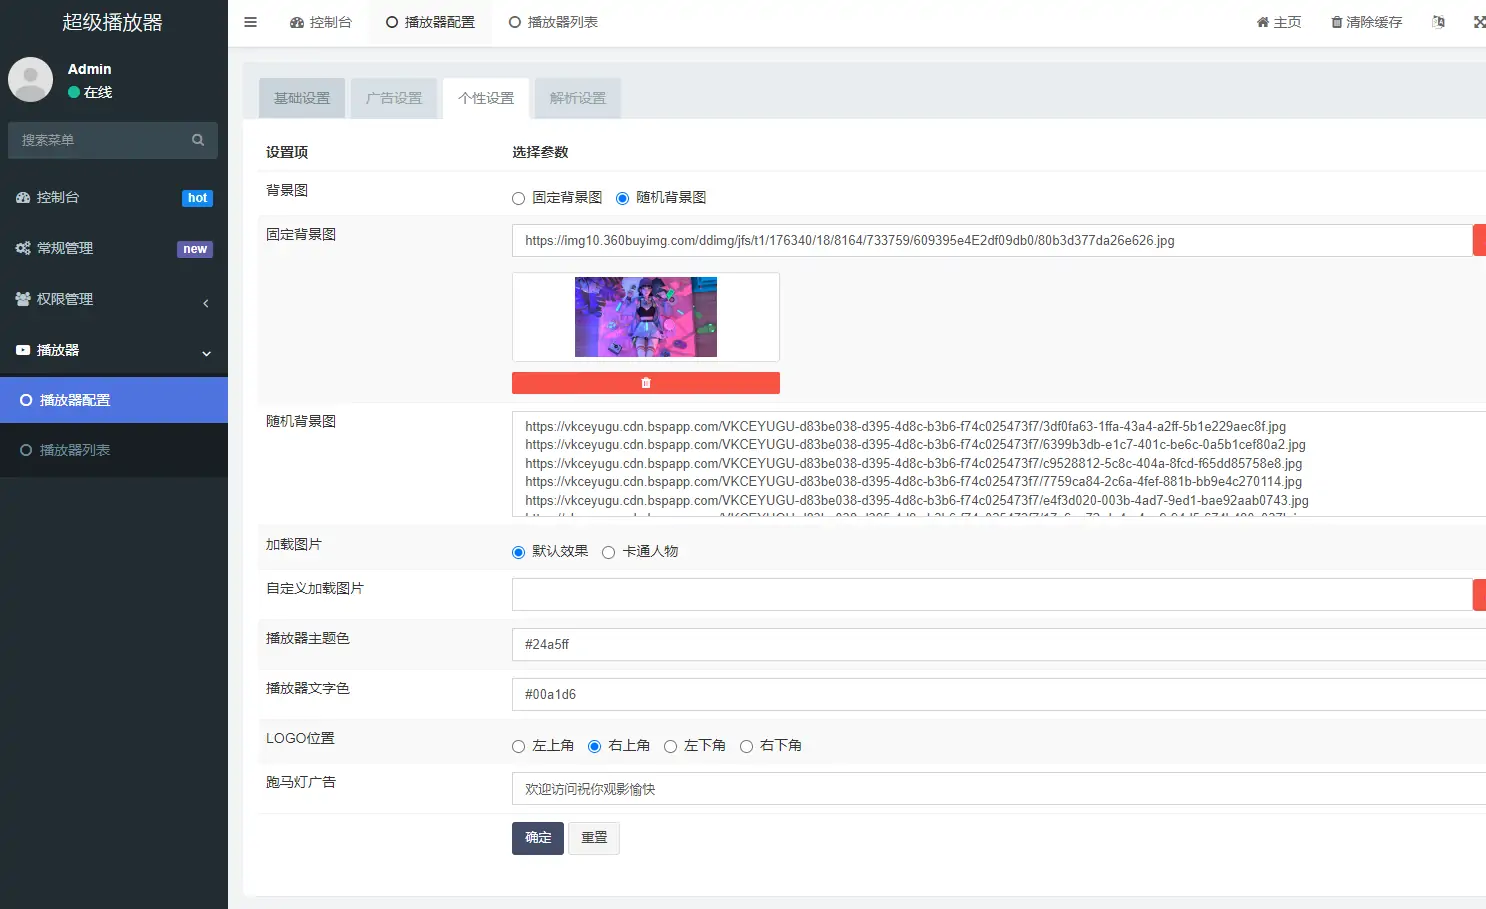Click the dashboard gauge icon beside 控制台

click(296, 20)
